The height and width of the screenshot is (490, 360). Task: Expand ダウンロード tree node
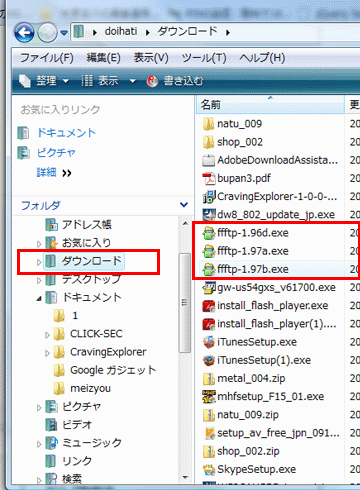[x=39, y=262]
